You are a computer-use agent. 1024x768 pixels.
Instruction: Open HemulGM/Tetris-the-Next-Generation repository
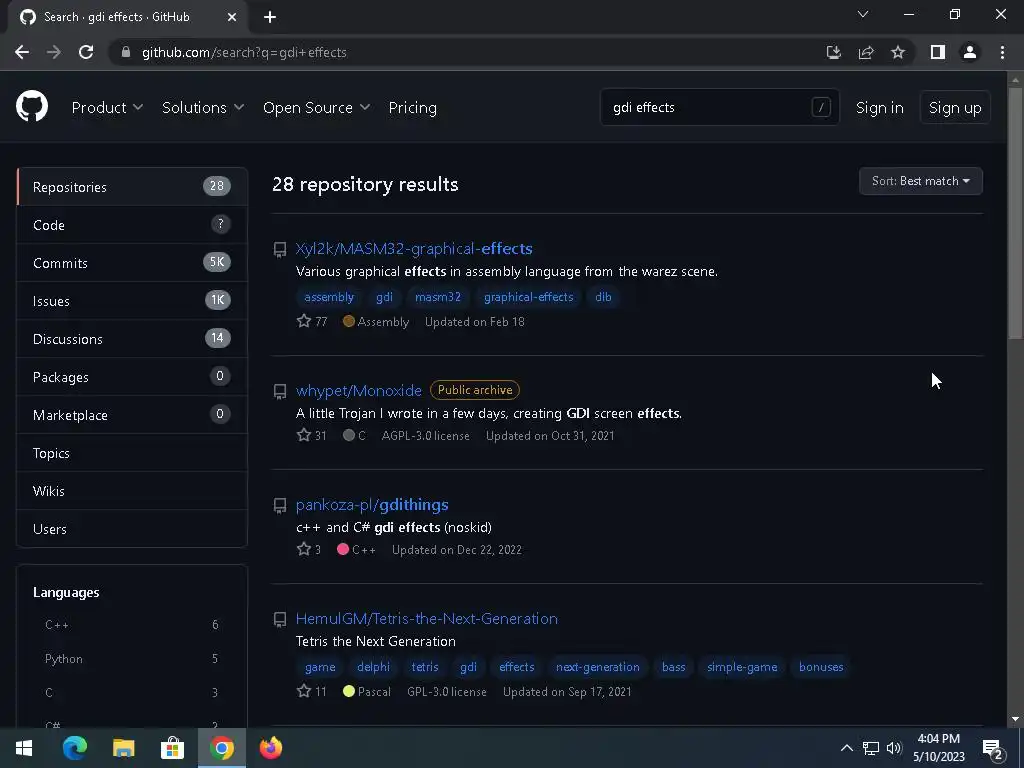(426, 618)
